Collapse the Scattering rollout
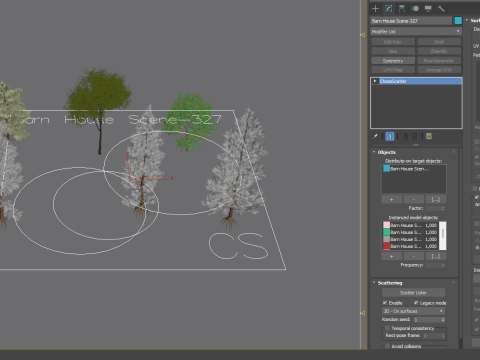The image size is (480, 360). click(x=390, y=283)
